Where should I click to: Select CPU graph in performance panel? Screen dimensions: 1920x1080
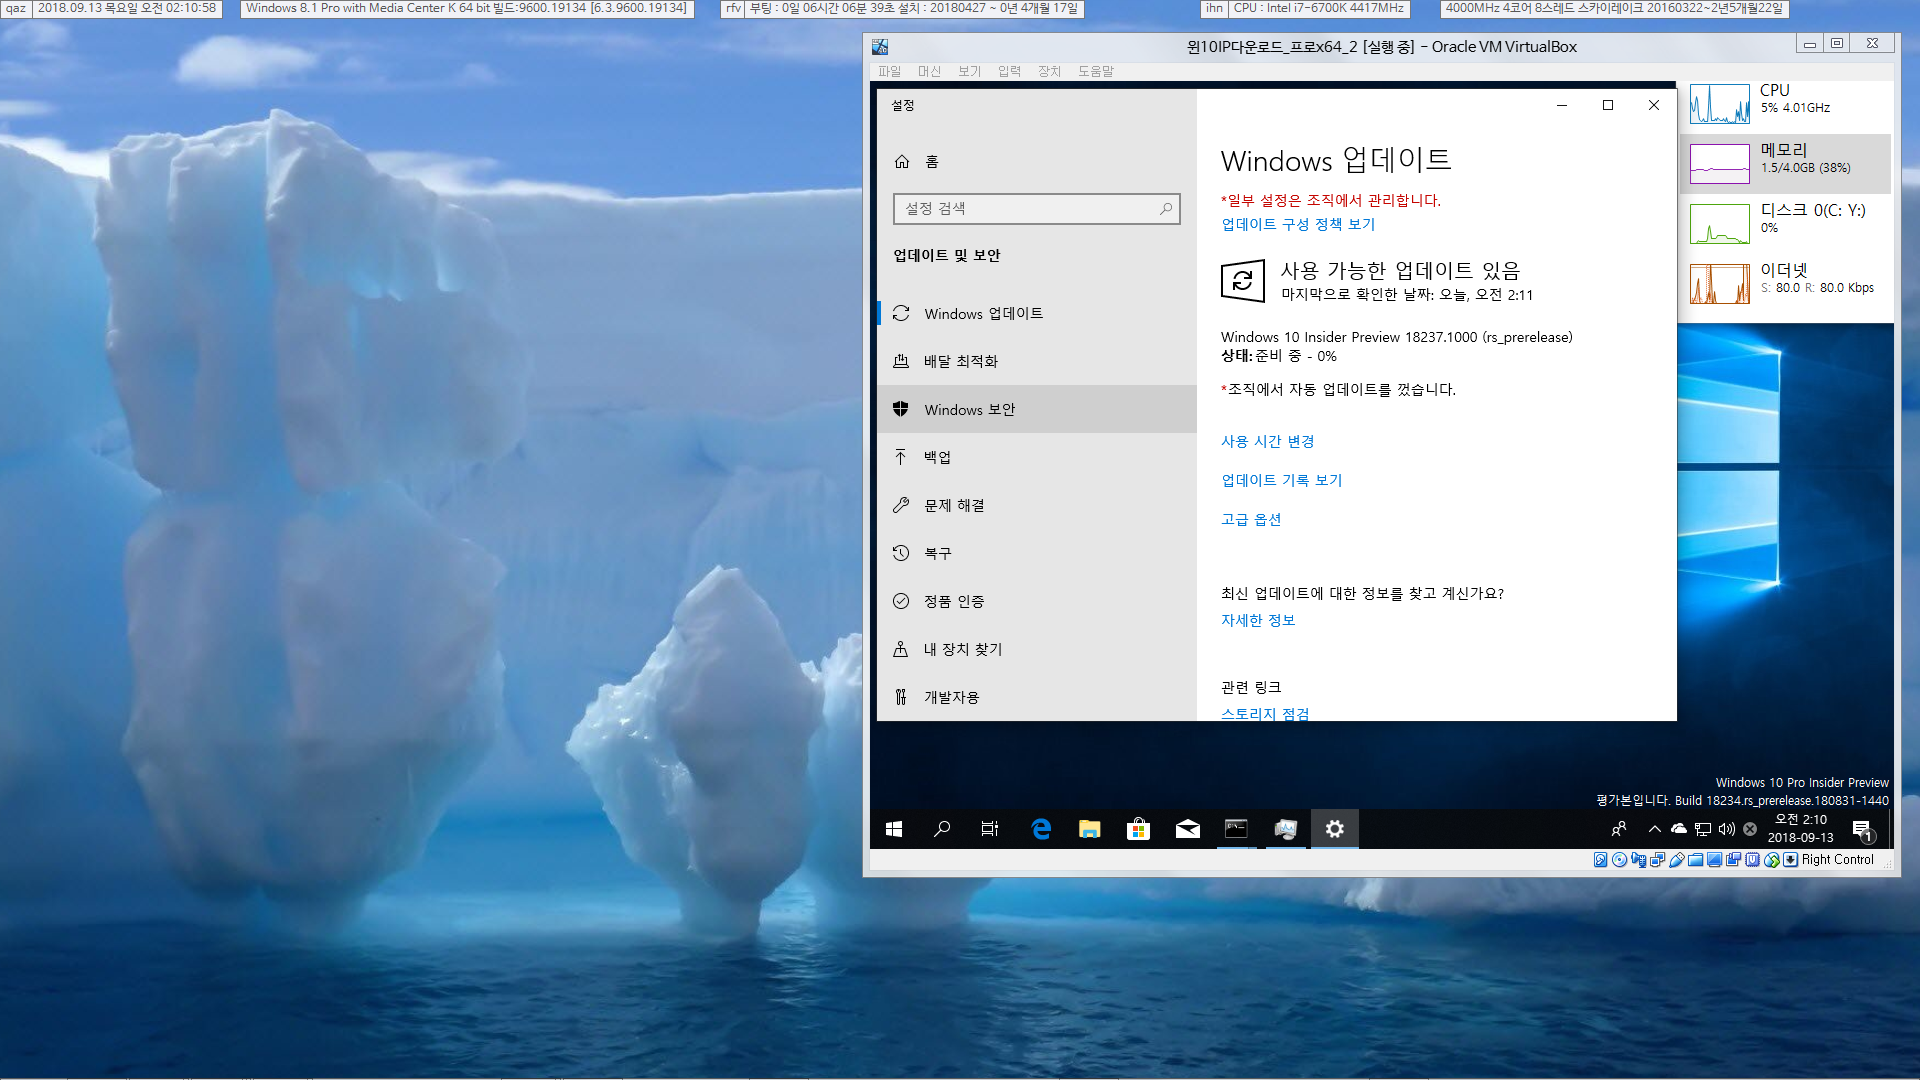tap(1787, 104)
